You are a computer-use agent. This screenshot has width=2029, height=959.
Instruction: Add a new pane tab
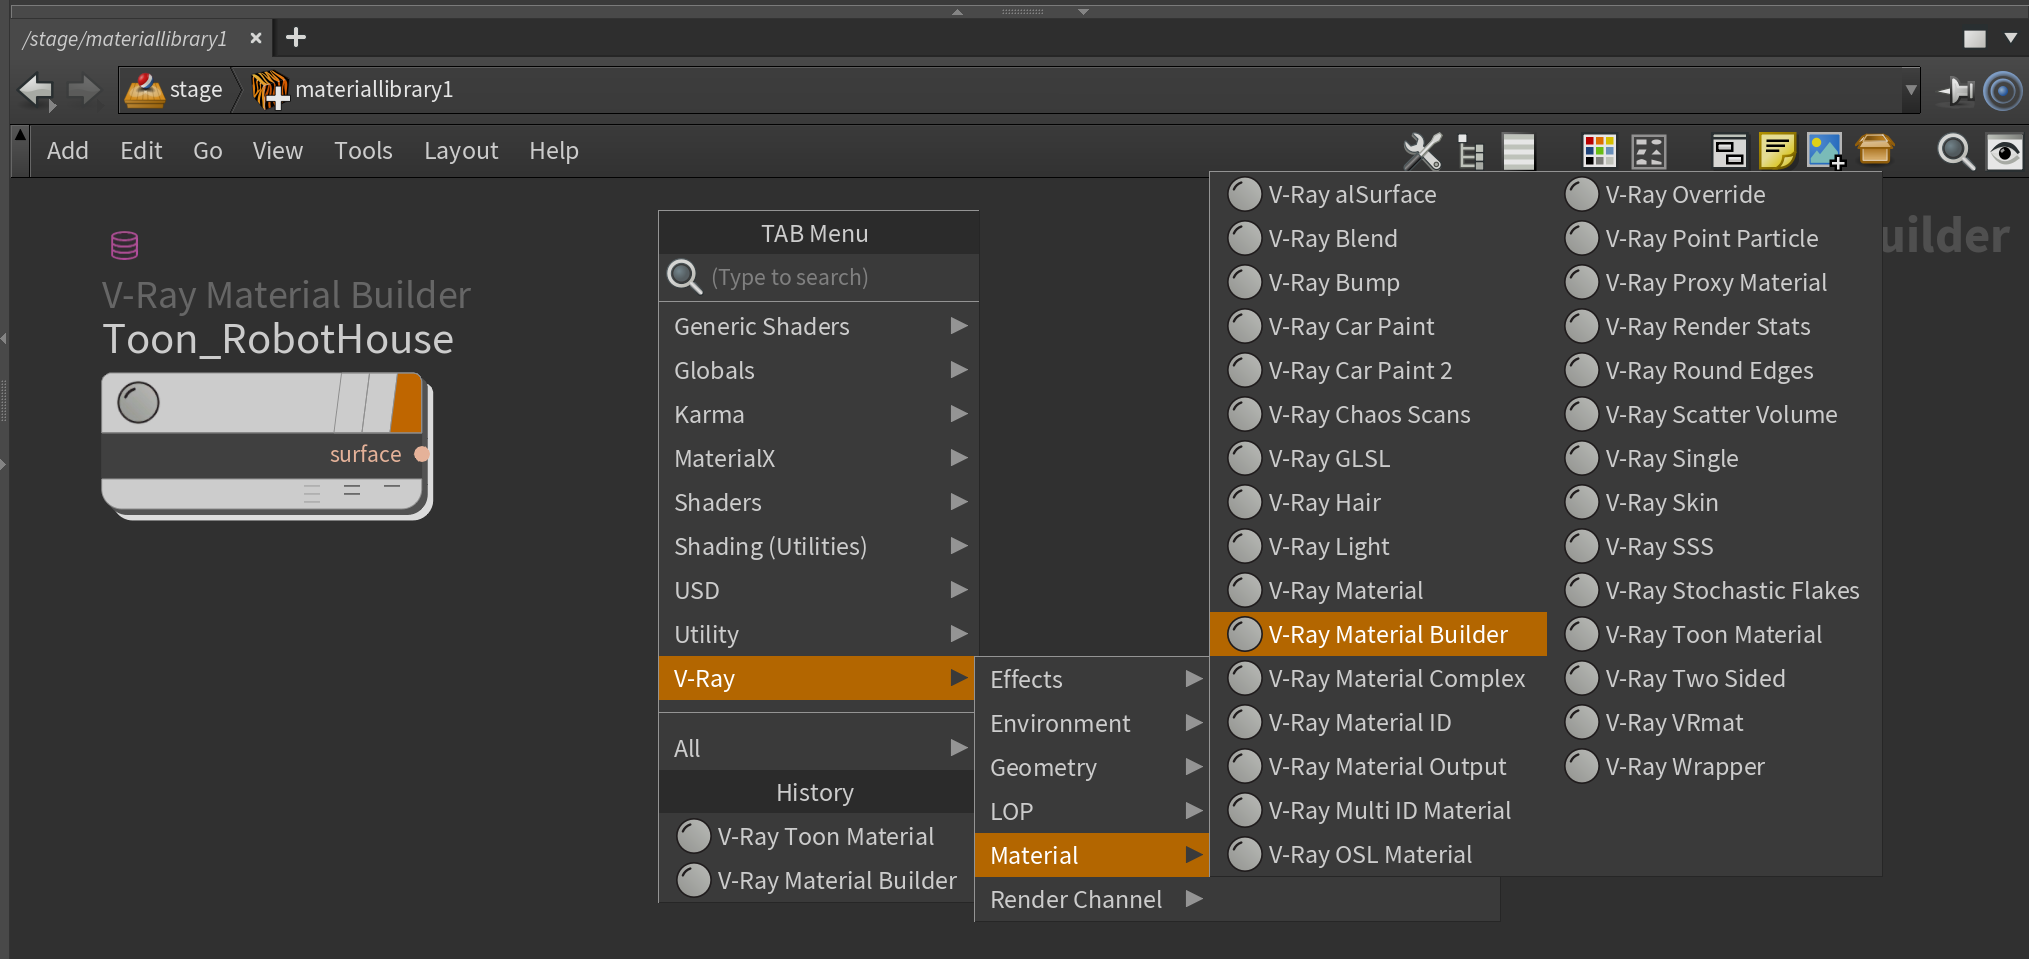point(296,38)
